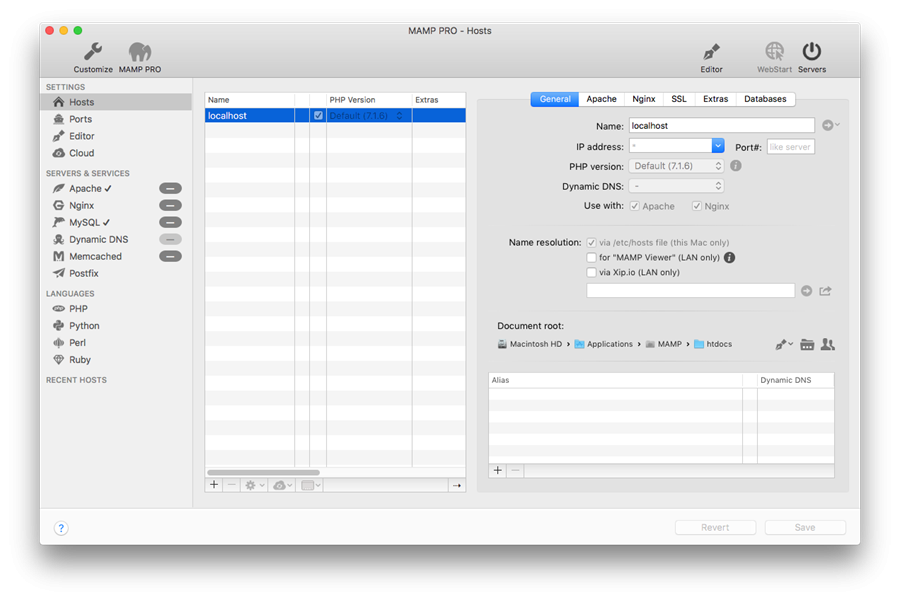
Task: Select Postfix in the sidebar
Action: (x=84, y=273)
